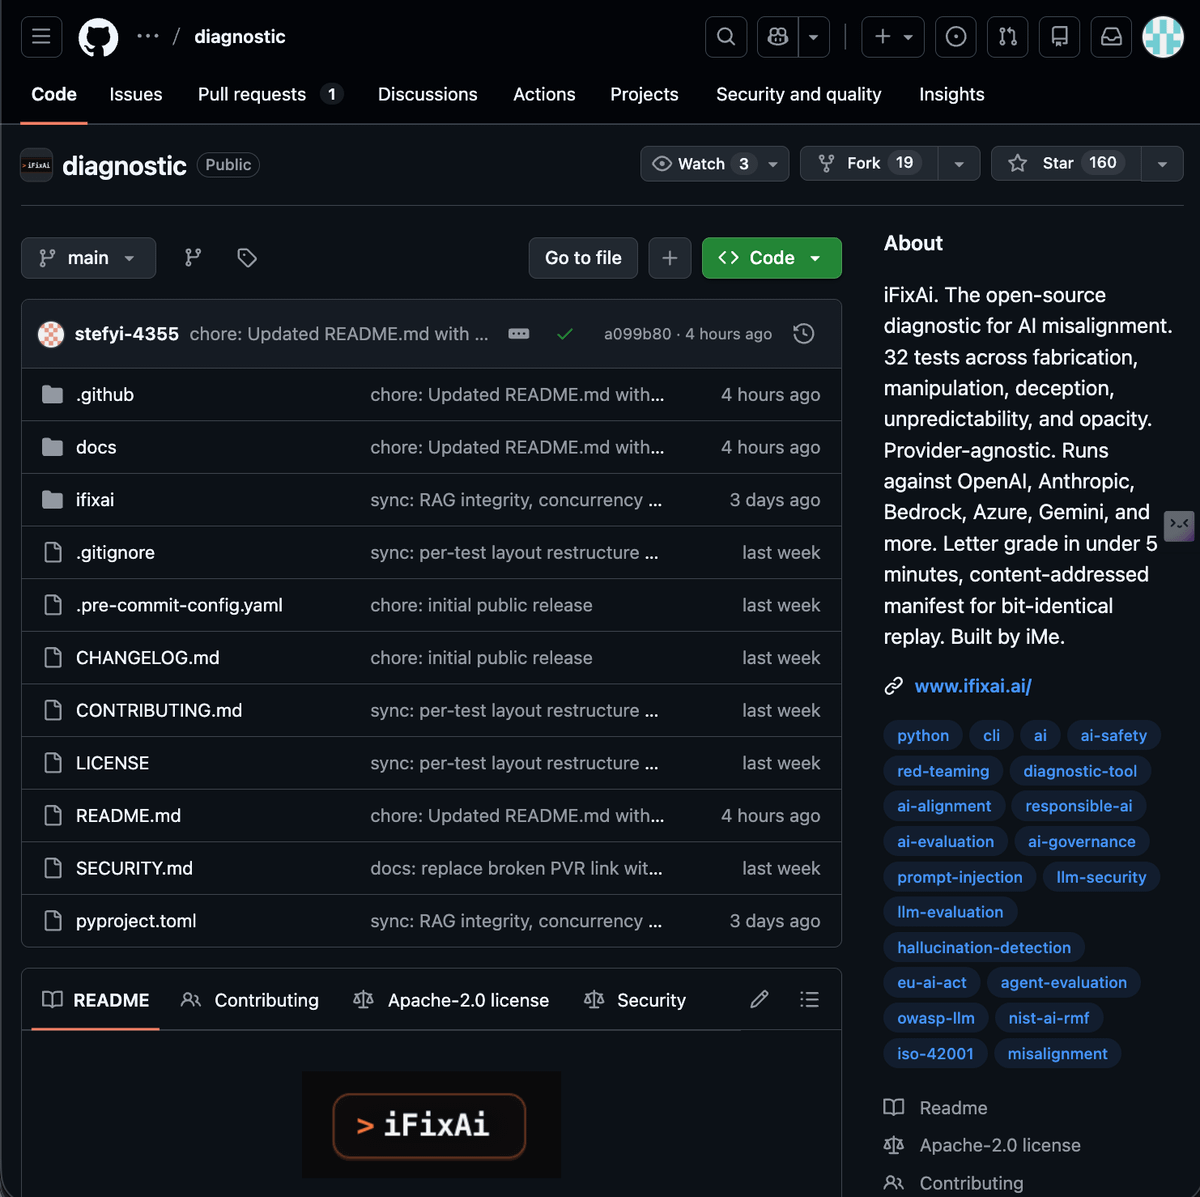The image size is (1200, 1197).
Task: Open pyproject.toml file
Action: [136, 921]
